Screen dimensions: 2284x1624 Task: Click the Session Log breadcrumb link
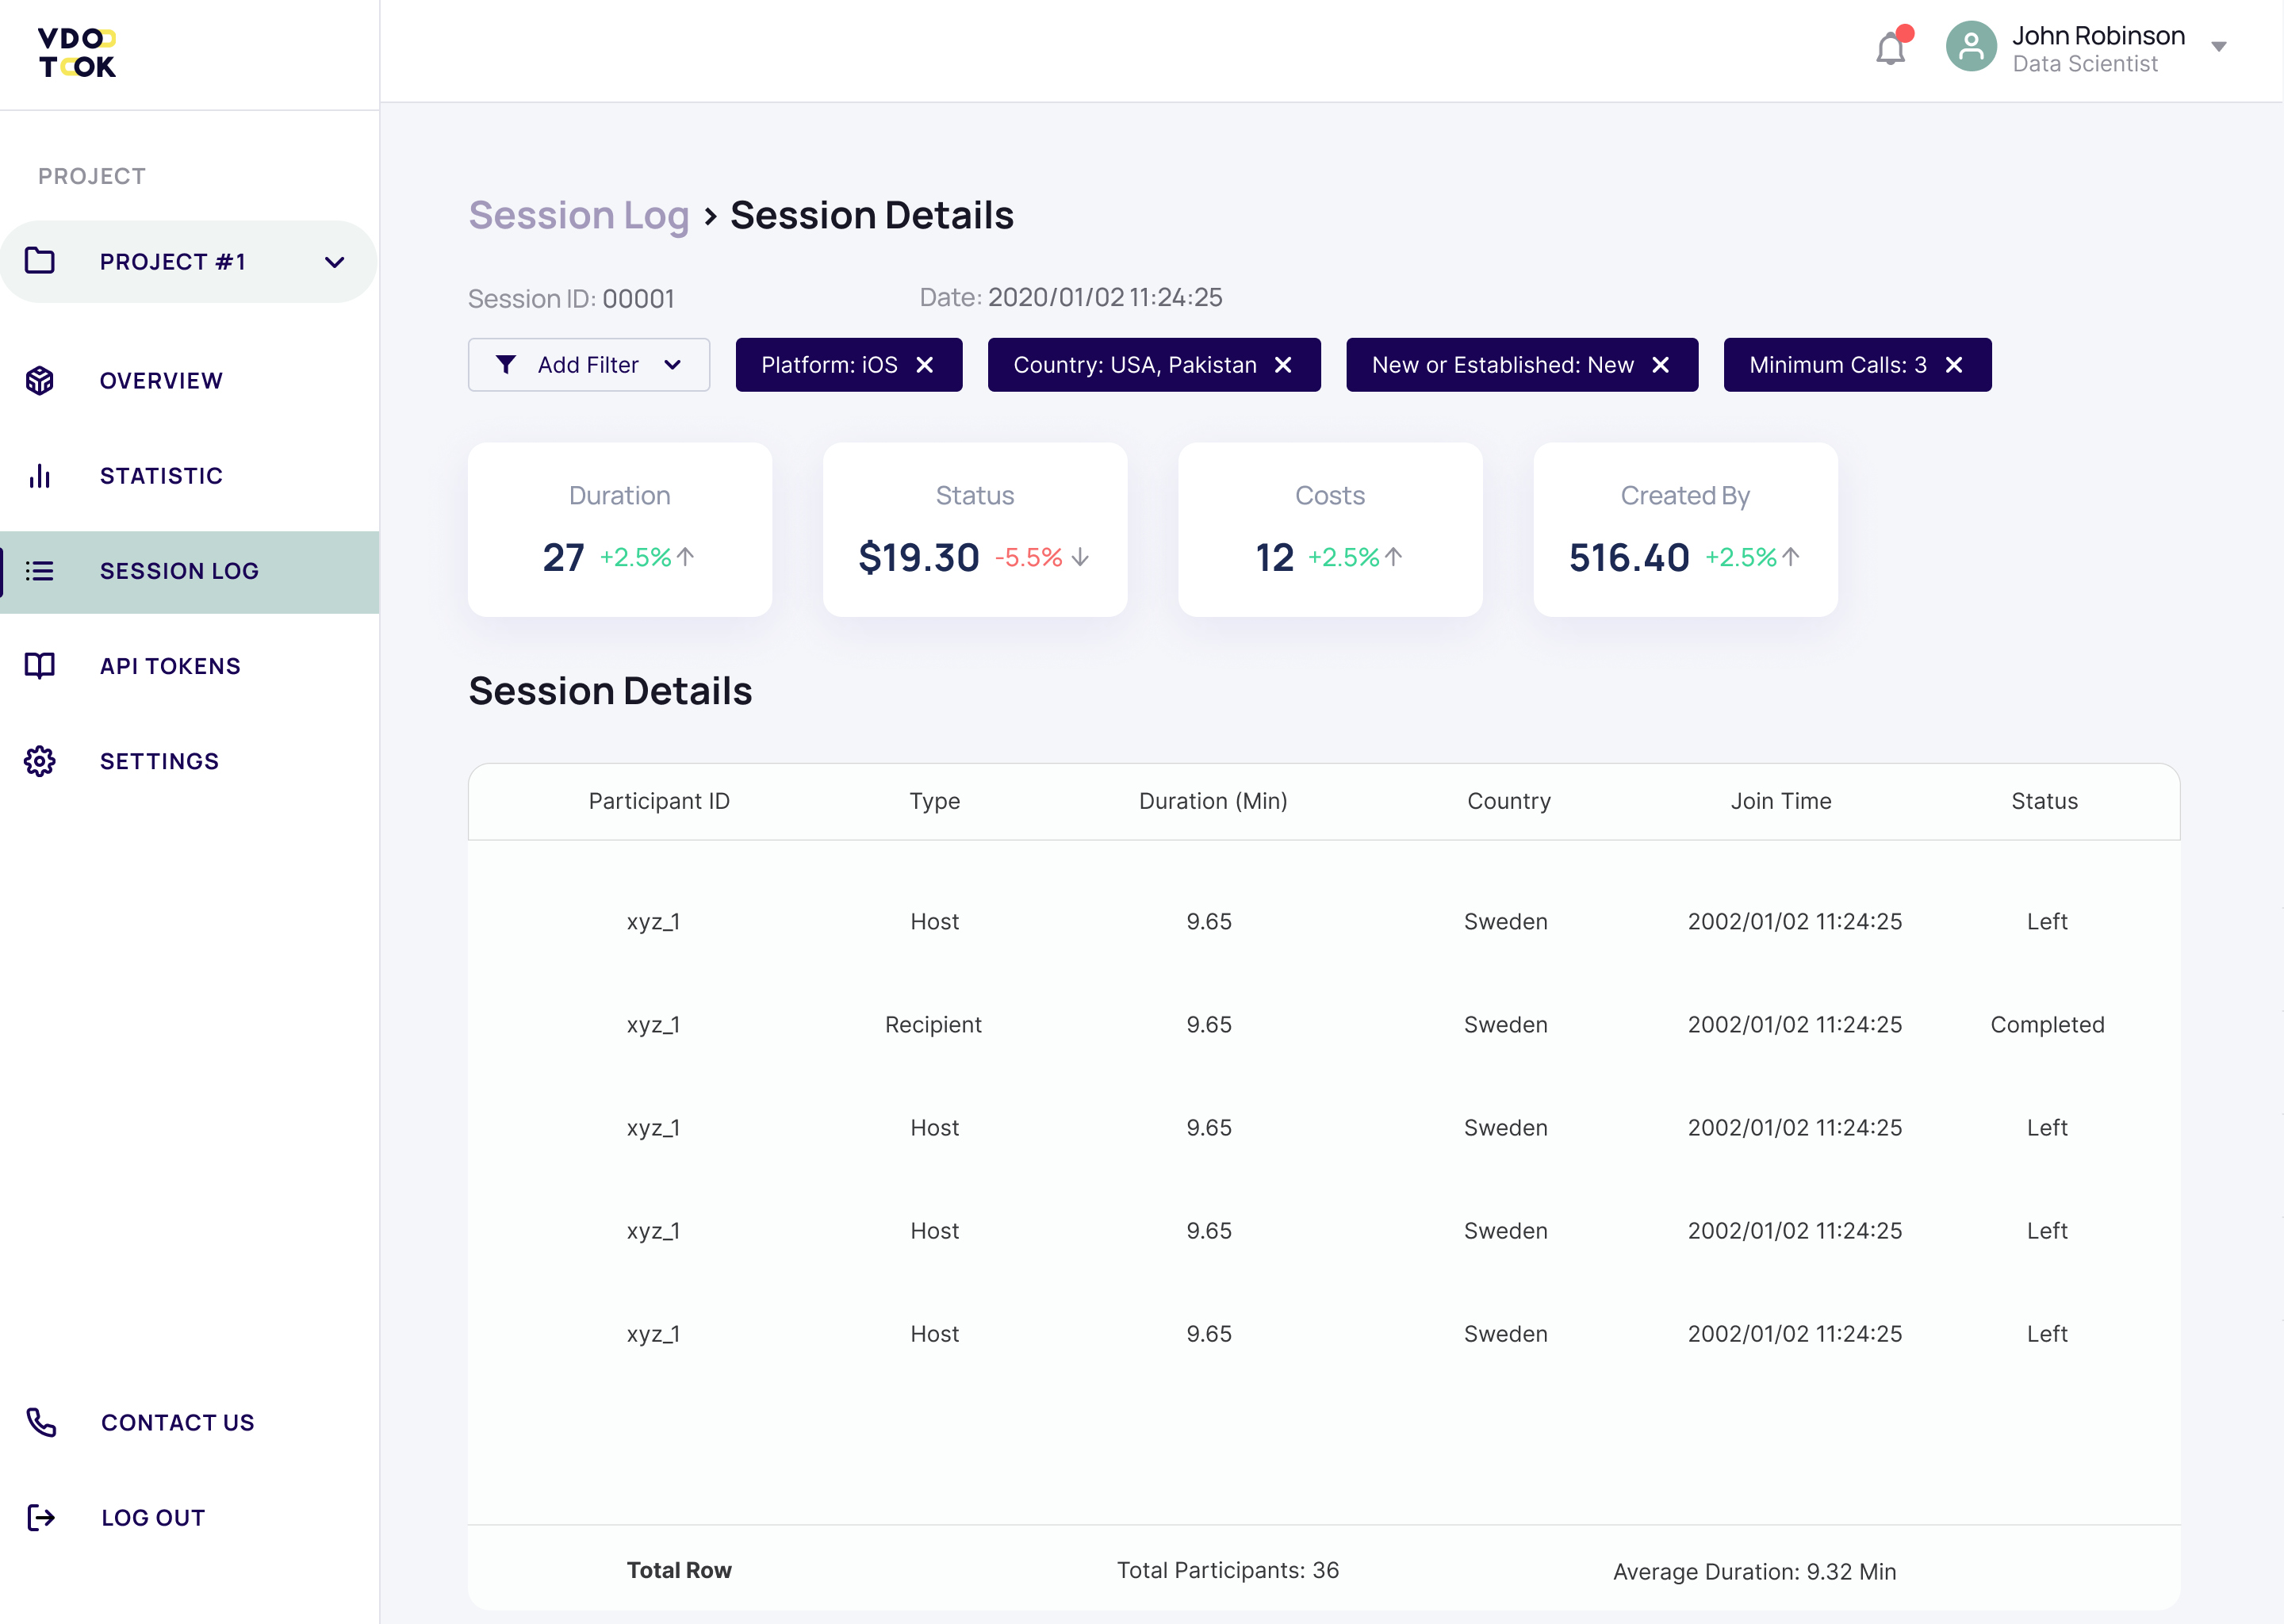[579, 215]
